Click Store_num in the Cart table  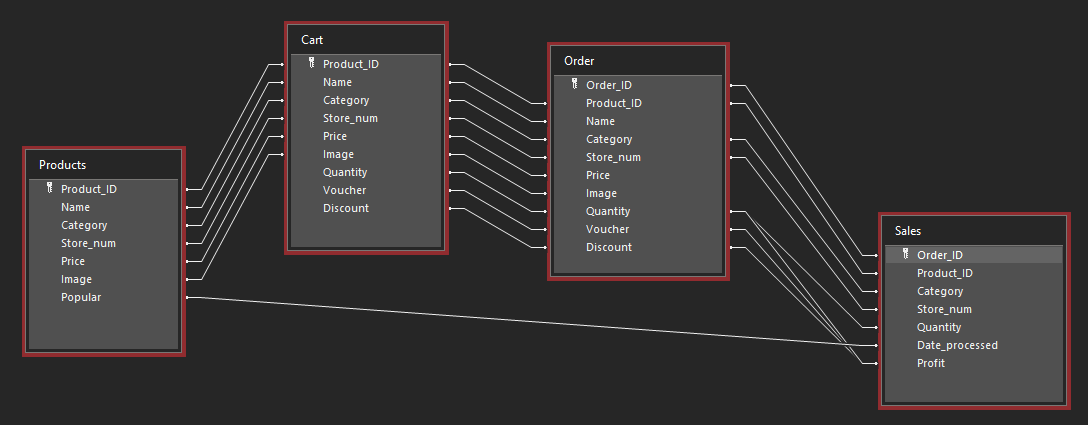click(350, 118)
